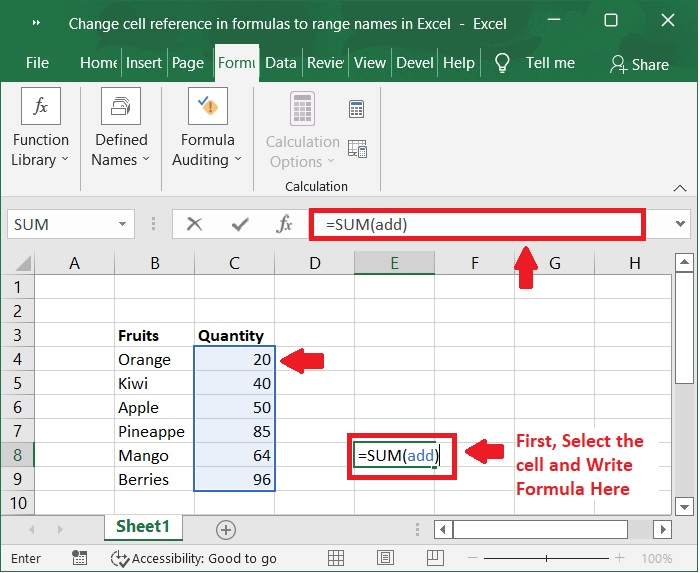Switch to the Data ribbon tab
Image resolution: width=700 pixels, height=573 pixels.
pos(280,63)
